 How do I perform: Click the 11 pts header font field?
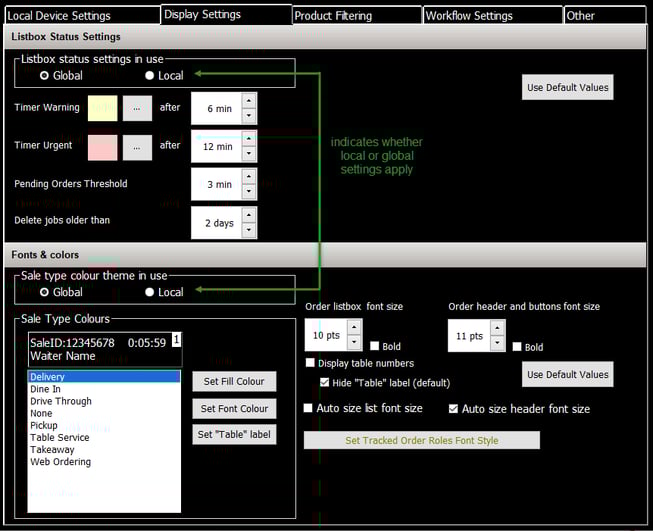[x=469, y=336]
